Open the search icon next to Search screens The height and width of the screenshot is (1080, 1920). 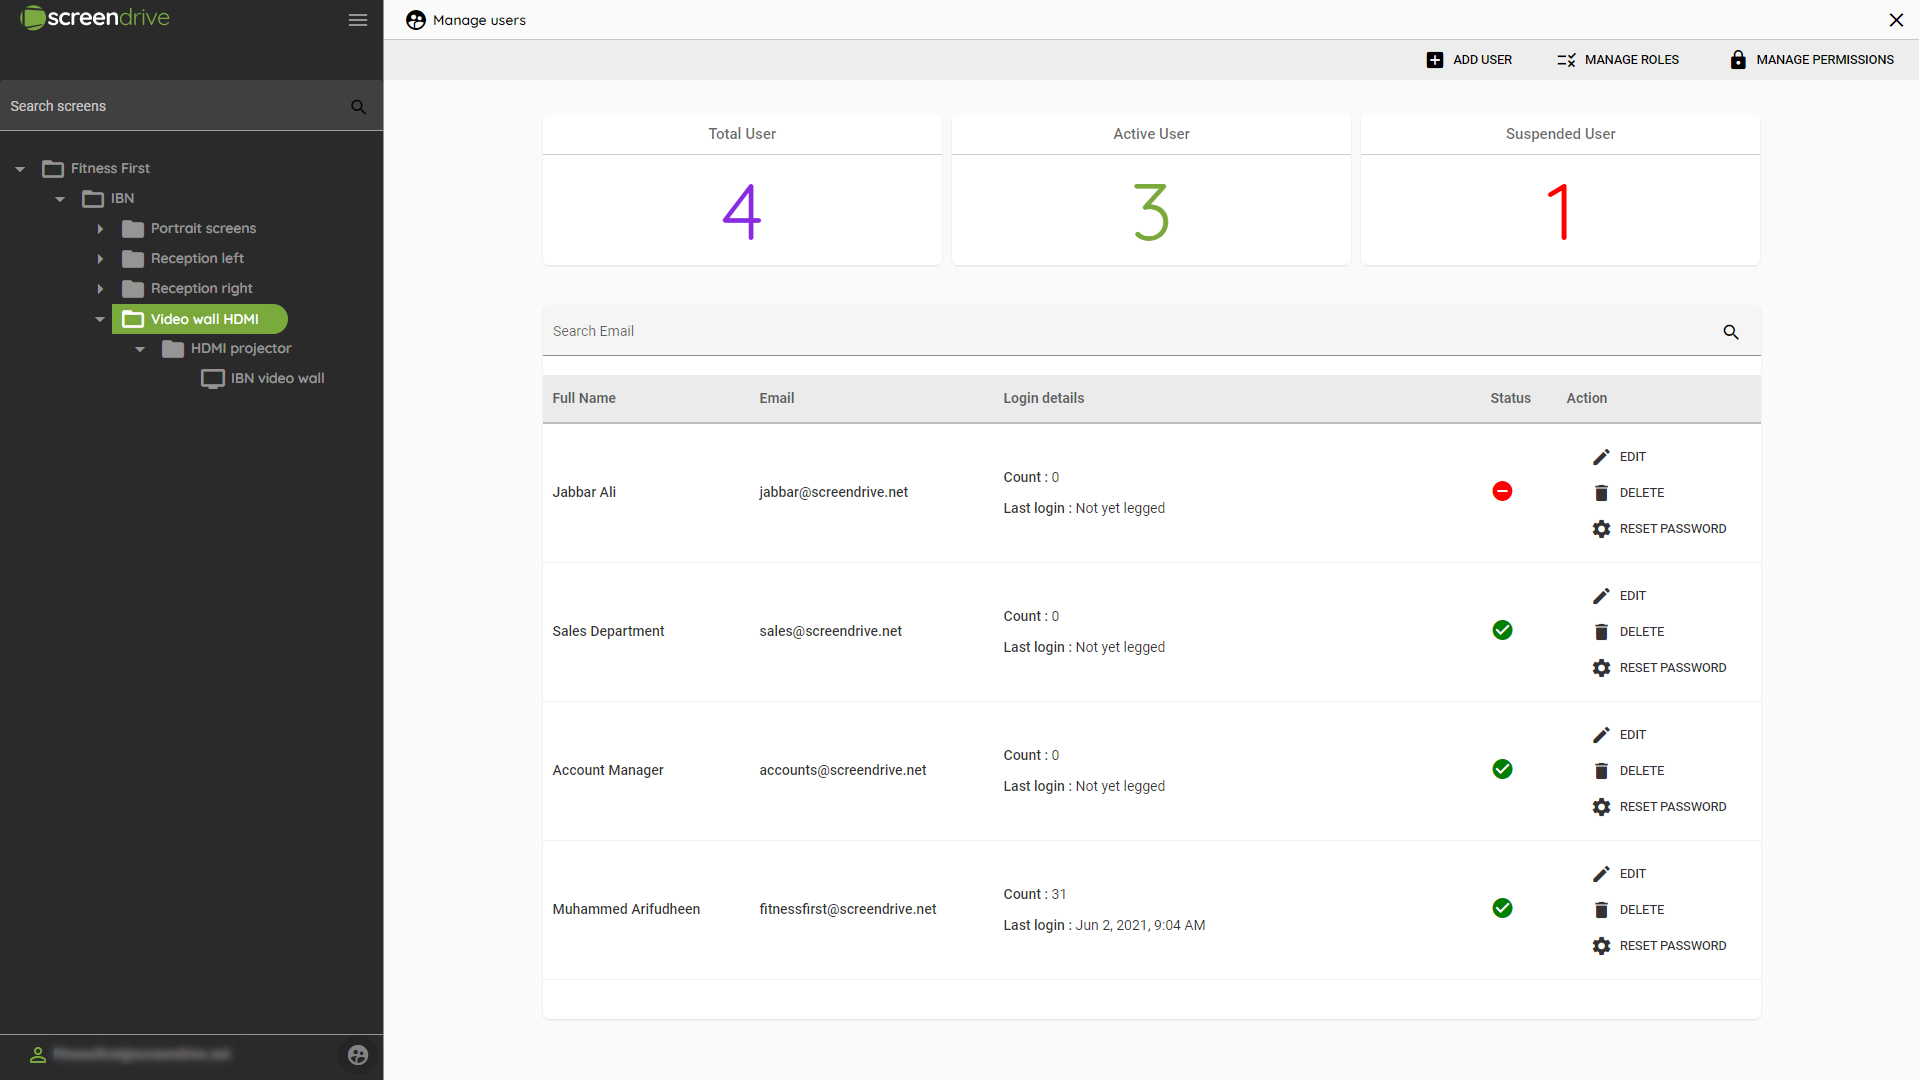point(358,106)
